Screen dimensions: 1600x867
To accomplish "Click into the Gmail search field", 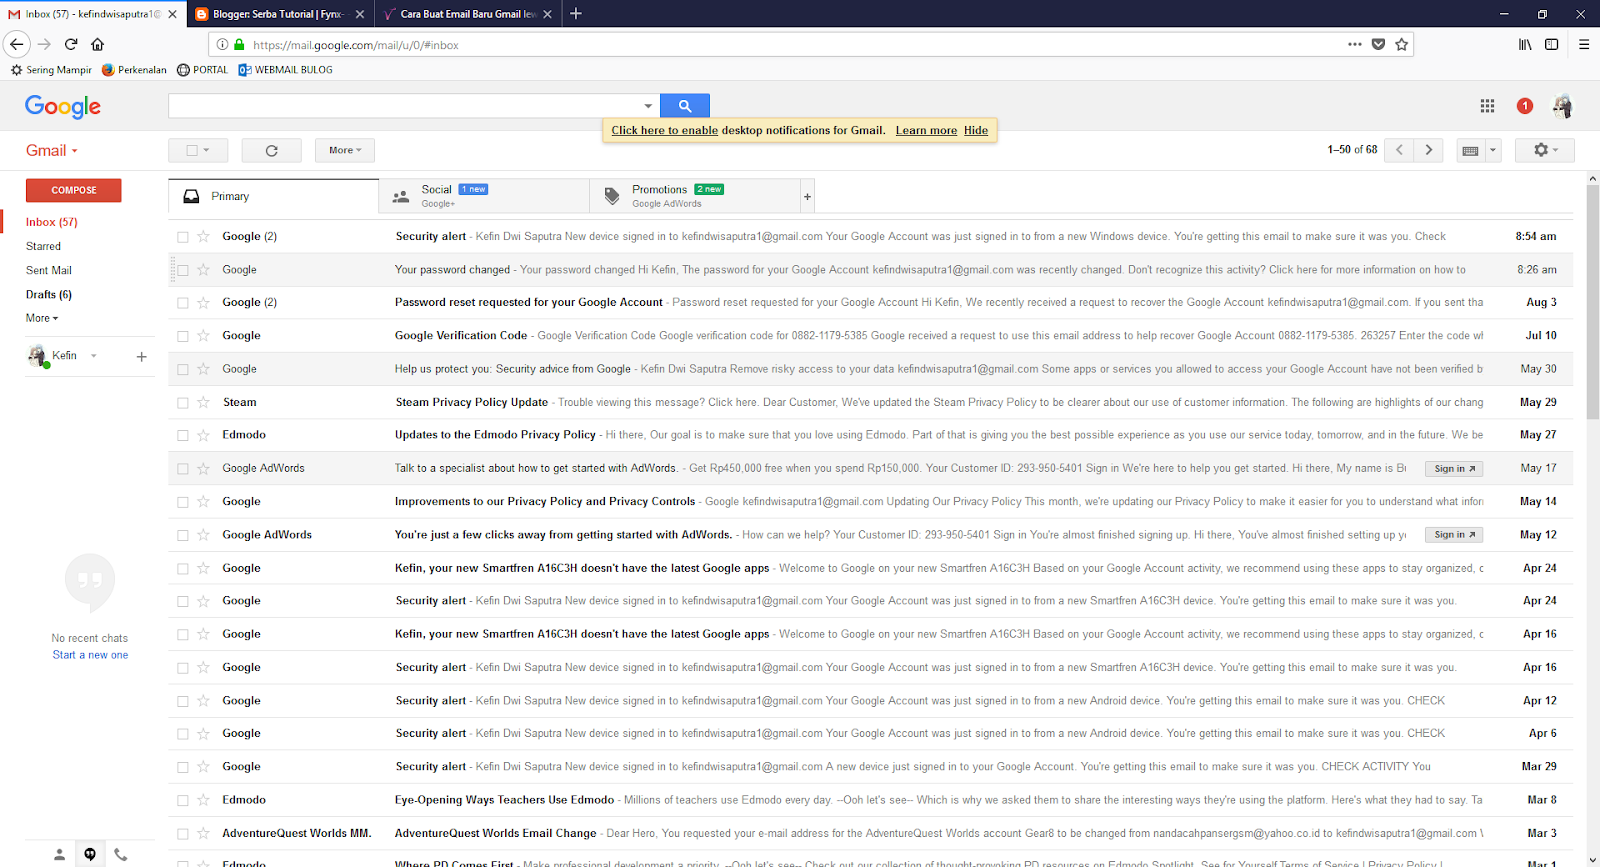I will [x=405, y=106].
